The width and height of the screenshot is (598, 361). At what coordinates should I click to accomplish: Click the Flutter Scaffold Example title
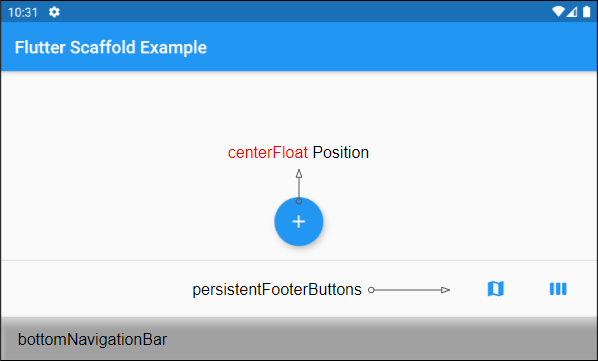click(x=111, y=48)
